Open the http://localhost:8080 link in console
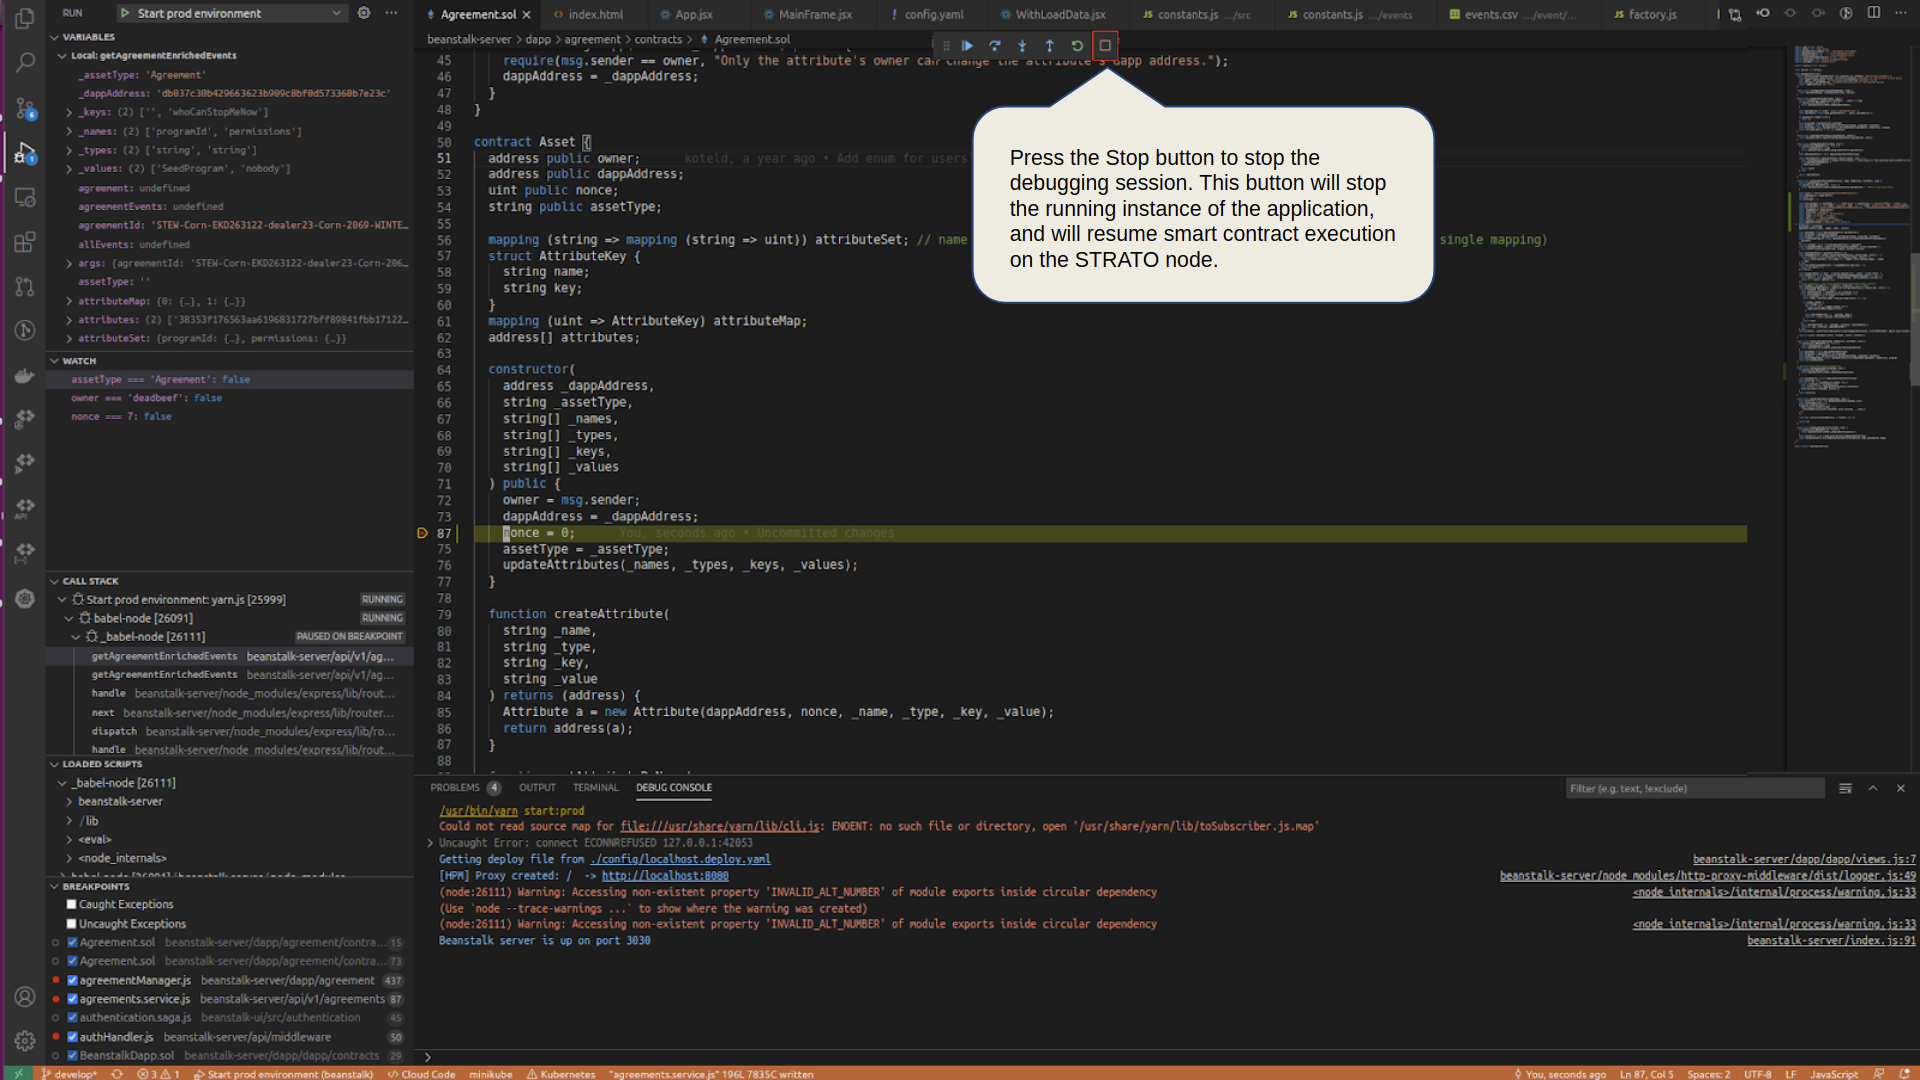Viewport: 1920px width, 1080px height. [665, 876]
